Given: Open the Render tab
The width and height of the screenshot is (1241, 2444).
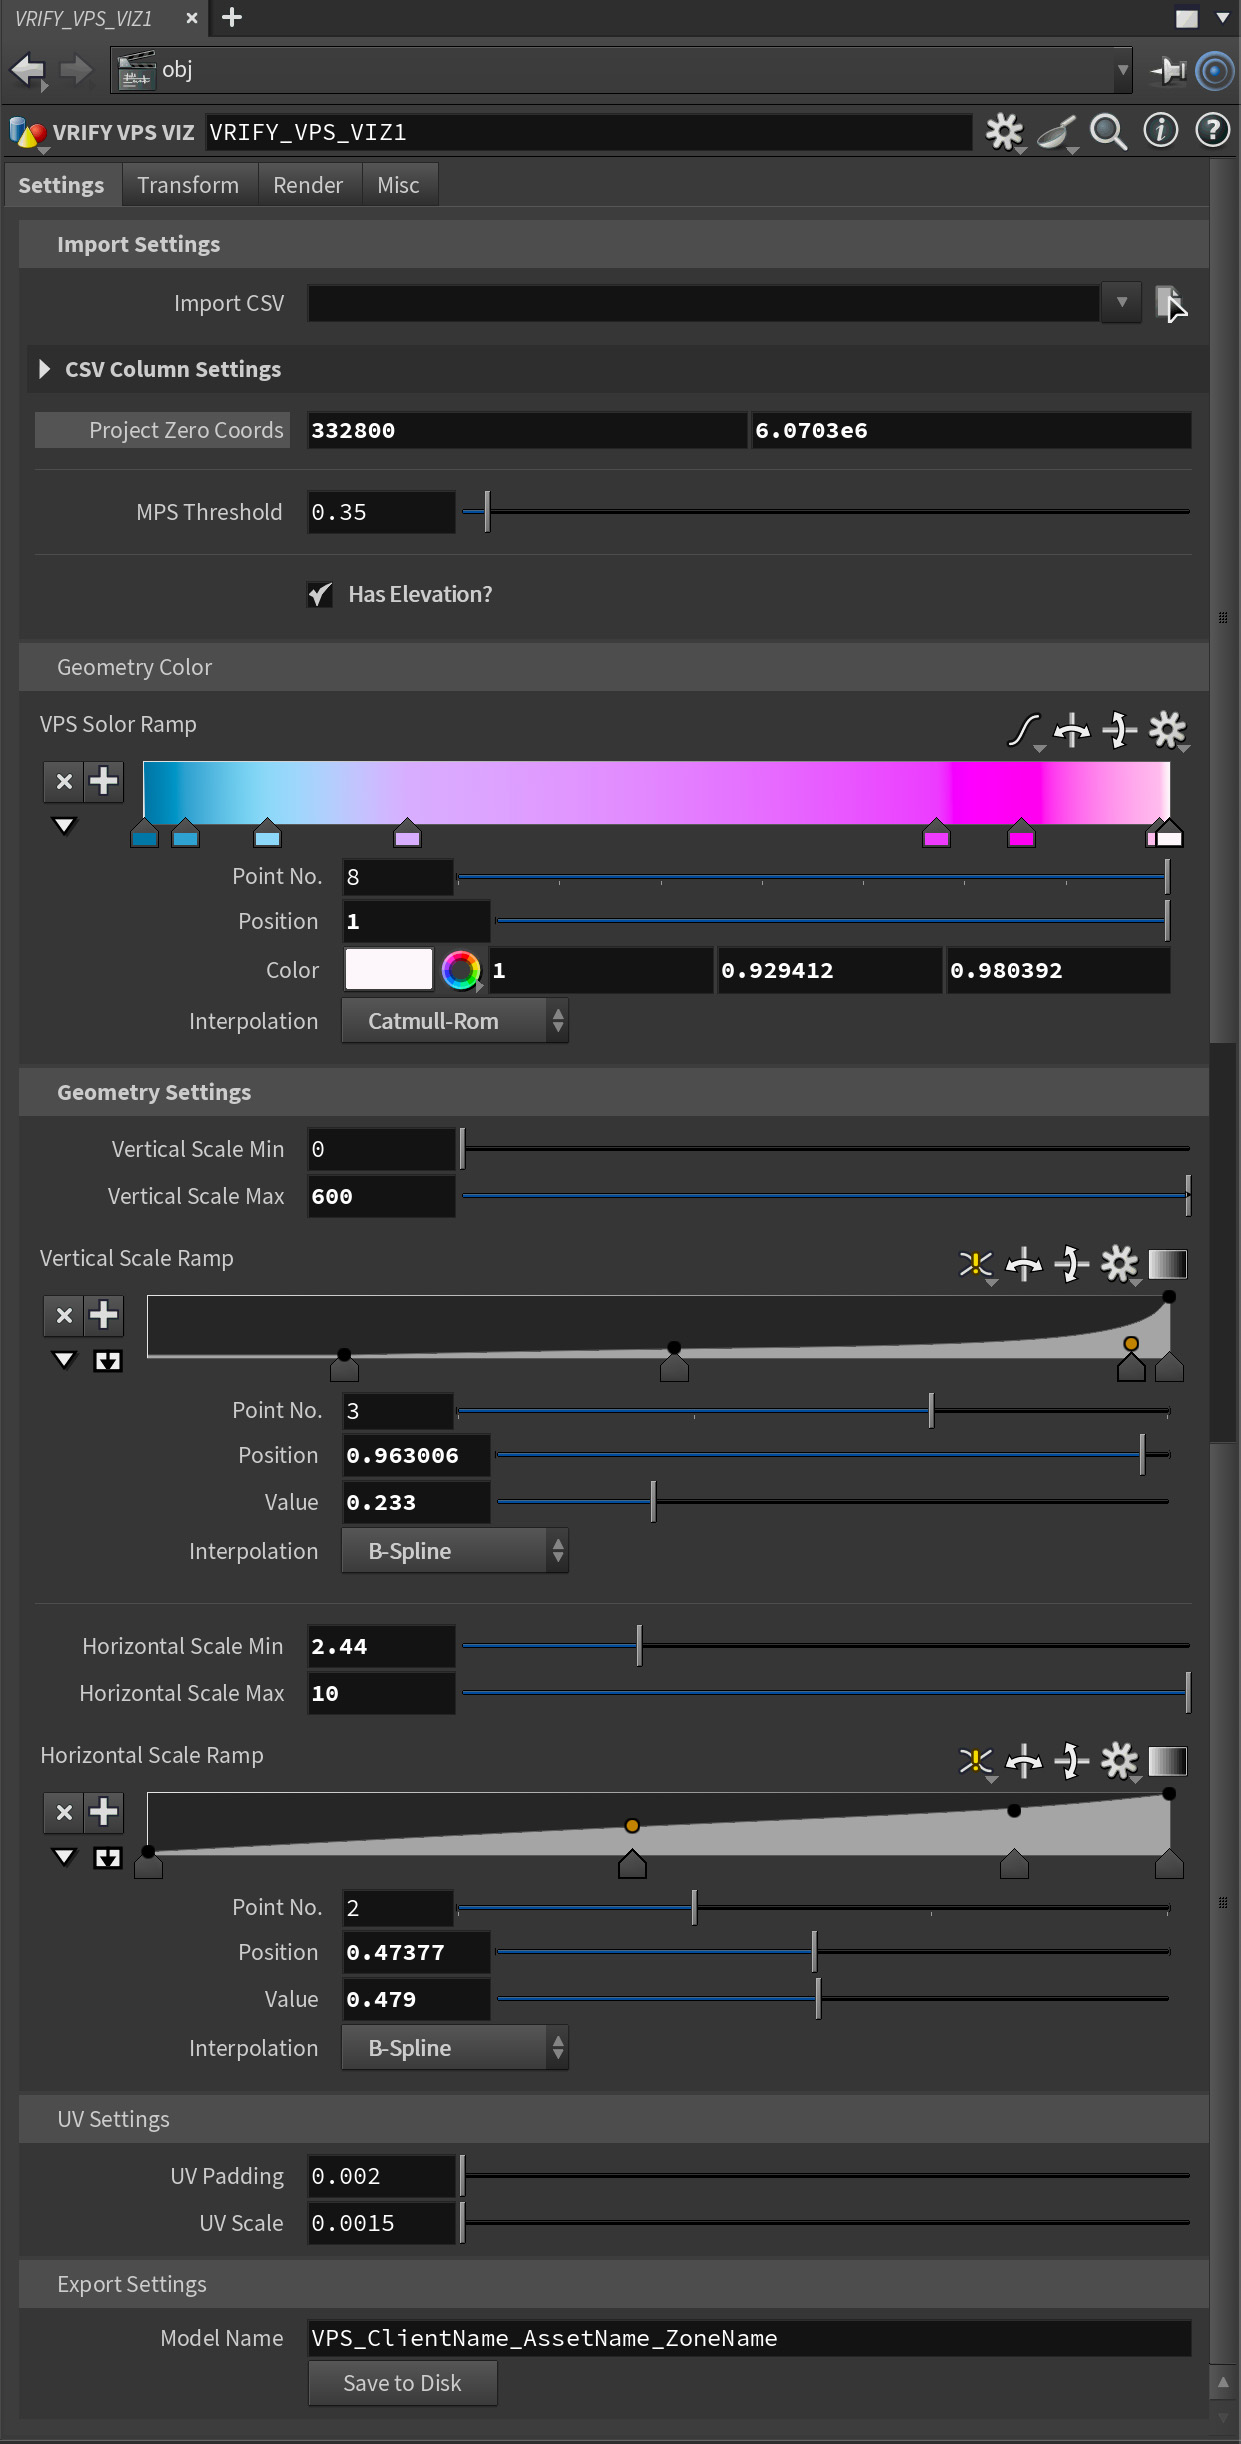Looking at the screenshot, I should point(308,185).
